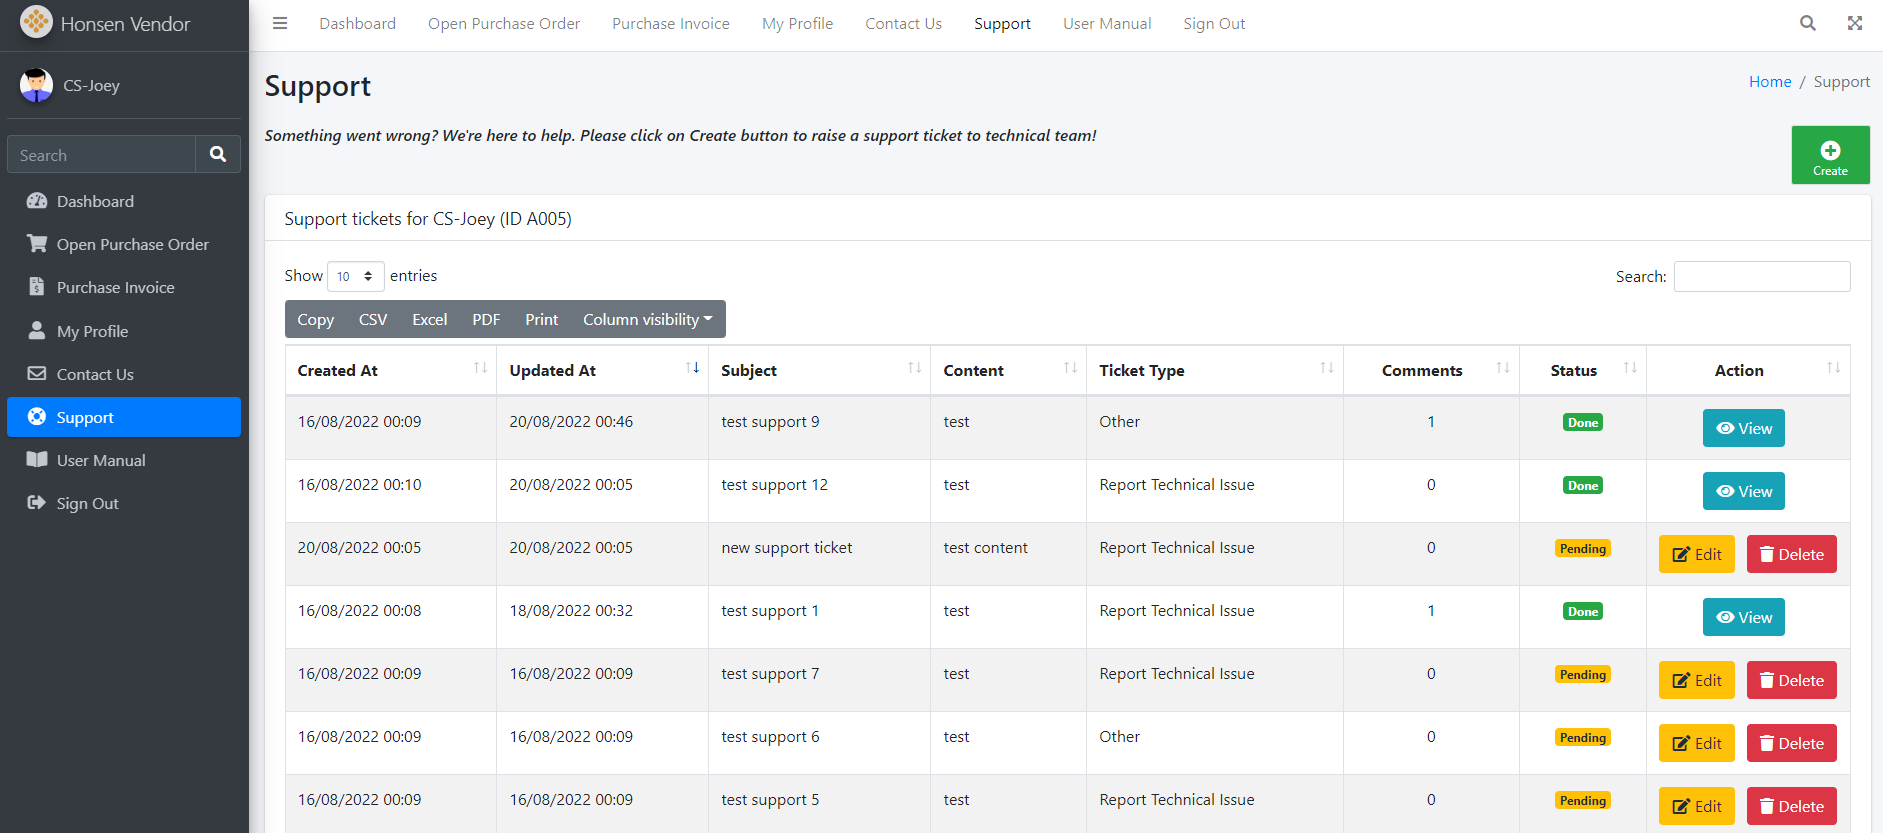The image size is (1883, 833).
Task: View the test support 9 ticket
Action: (1743, 429)
